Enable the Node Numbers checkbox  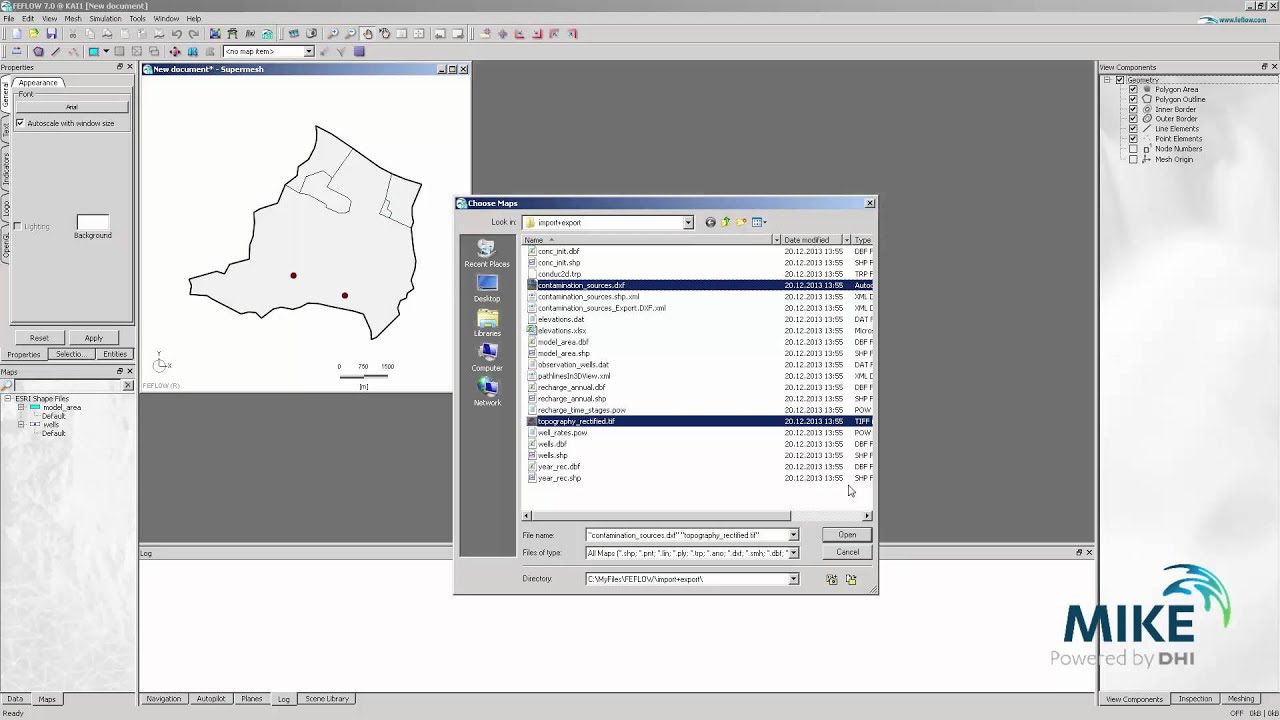[x=1133, y=149]
